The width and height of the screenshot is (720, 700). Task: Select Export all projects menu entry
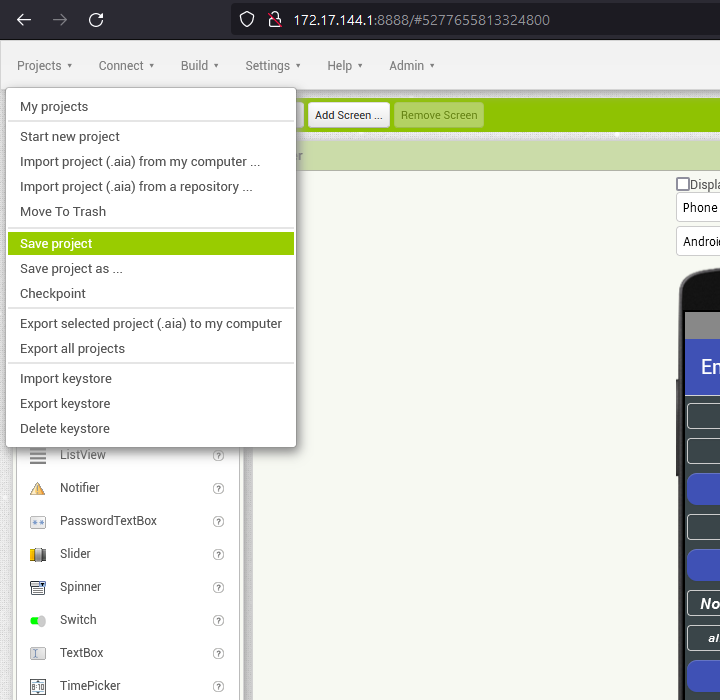[x=72, y=349]
